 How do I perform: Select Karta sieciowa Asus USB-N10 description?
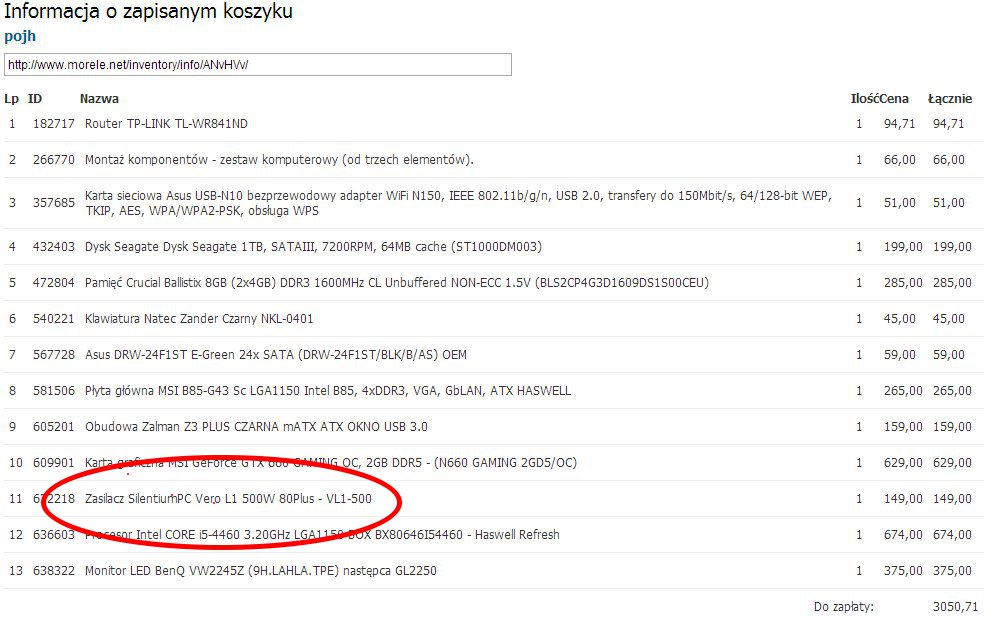[x=458, y=203]
